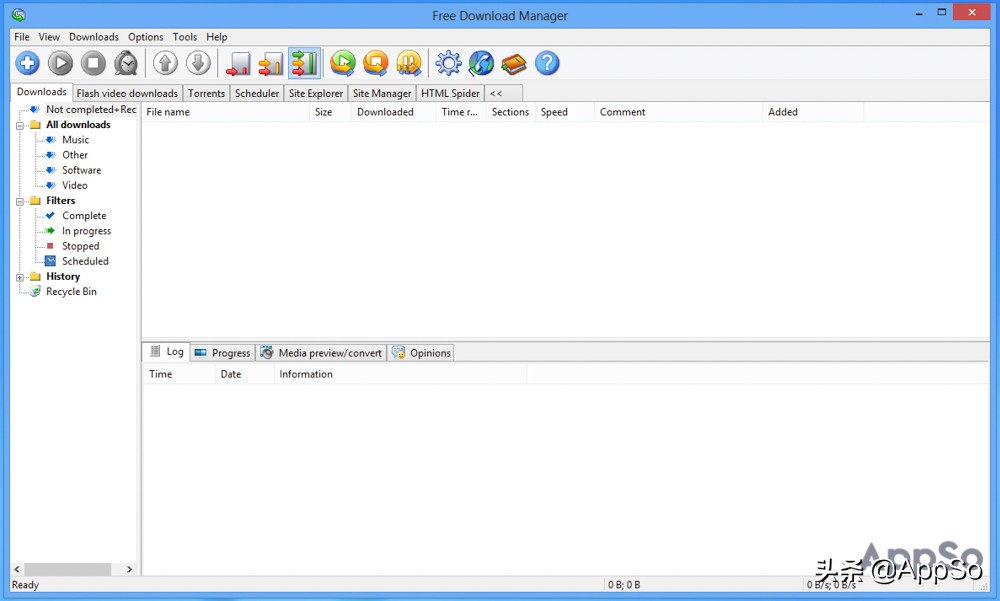Click the blue plus Add download icon

tap(28, 63)
